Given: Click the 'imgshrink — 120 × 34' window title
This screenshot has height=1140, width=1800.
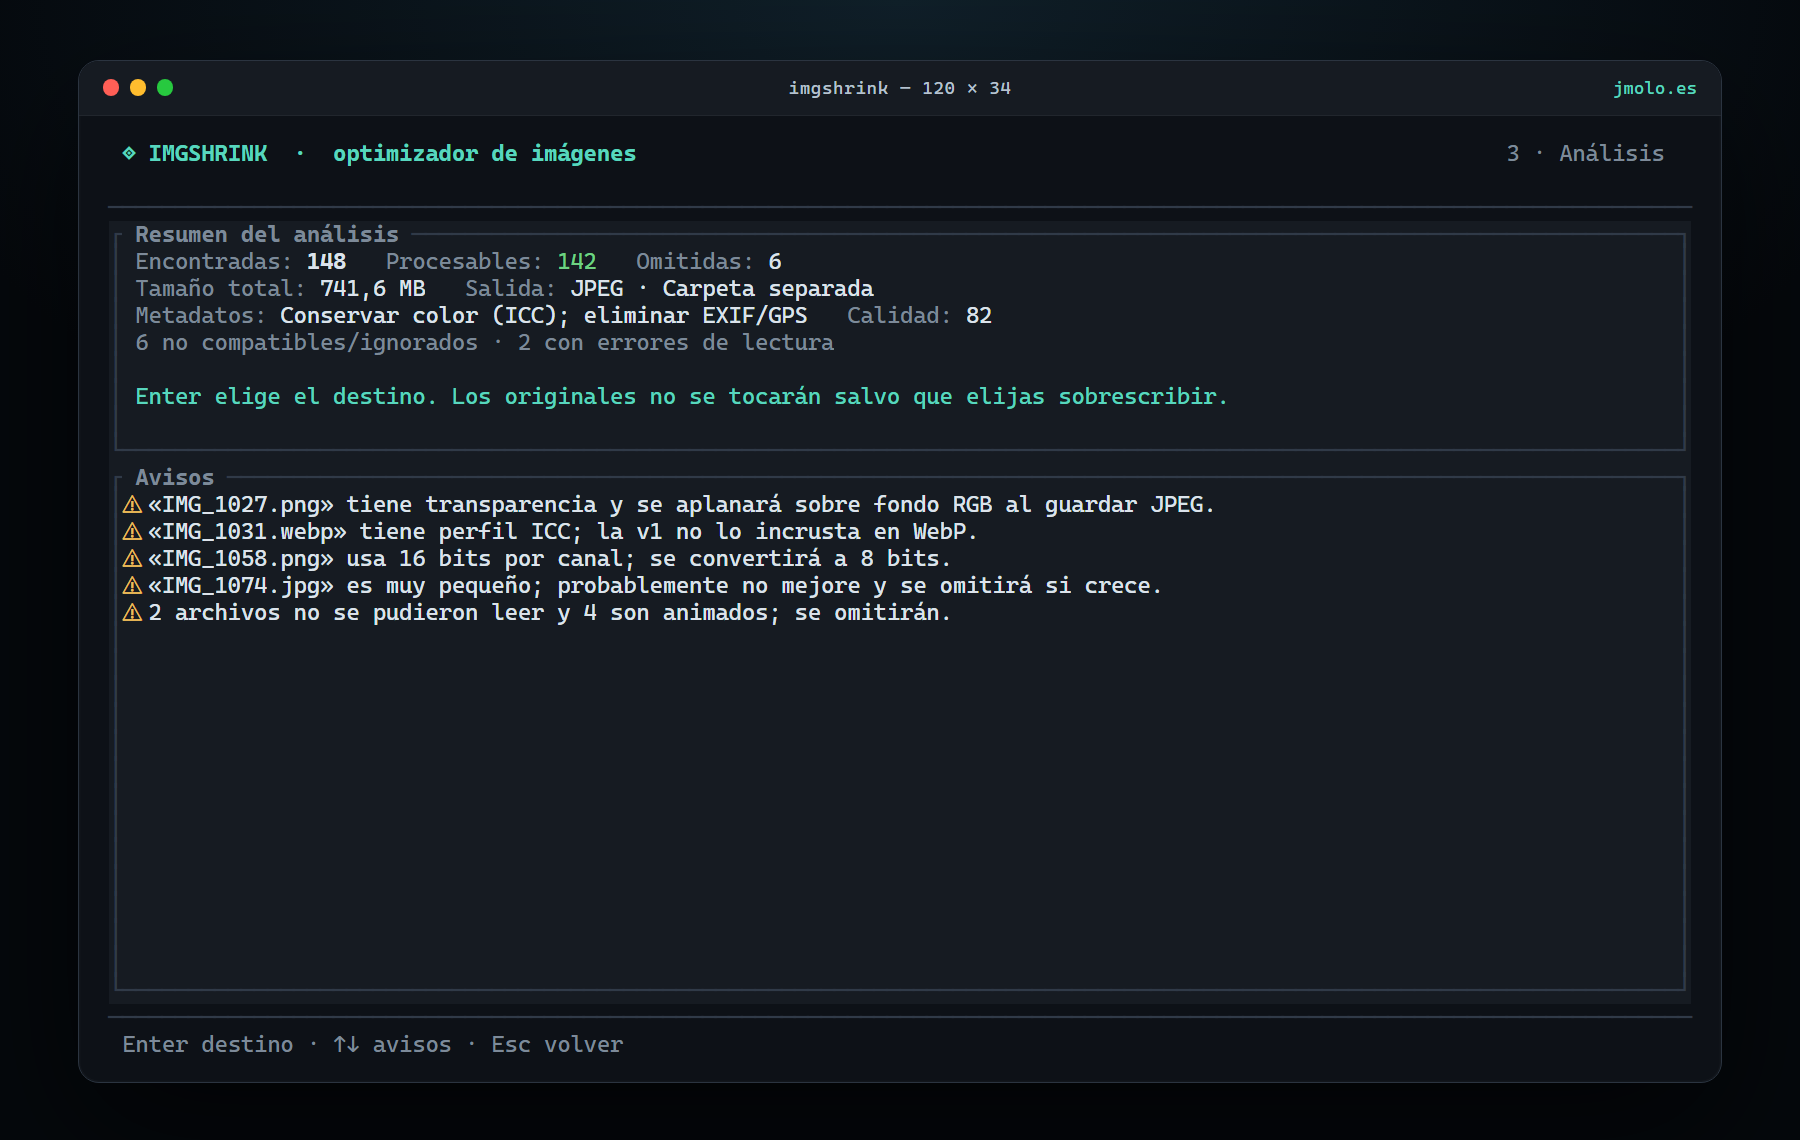Looking at the screenshot, I should pyautogui.click(x=900, y=88).
